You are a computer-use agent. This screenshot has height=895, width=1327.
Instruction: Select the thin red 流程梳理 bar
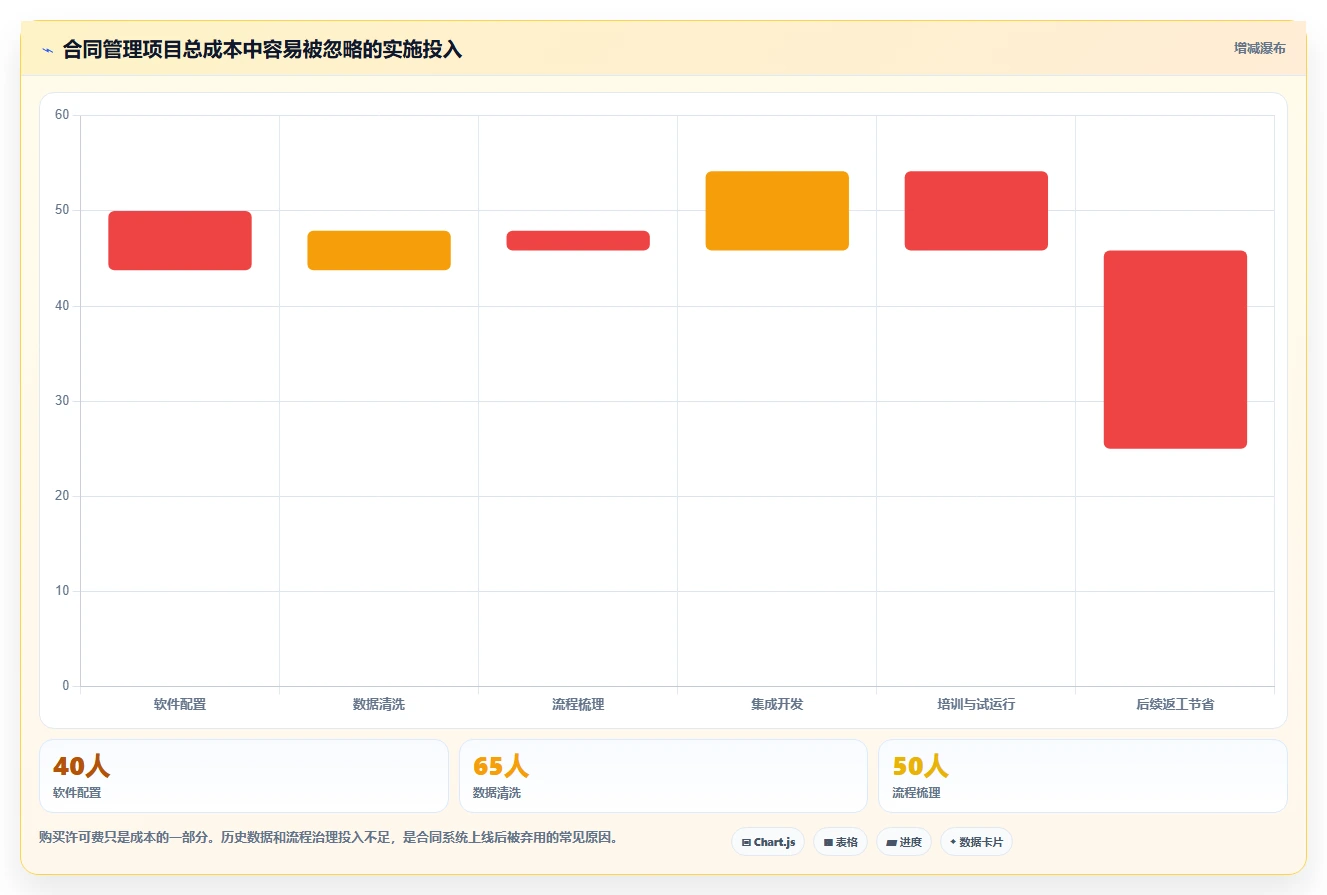pos(578,240)
